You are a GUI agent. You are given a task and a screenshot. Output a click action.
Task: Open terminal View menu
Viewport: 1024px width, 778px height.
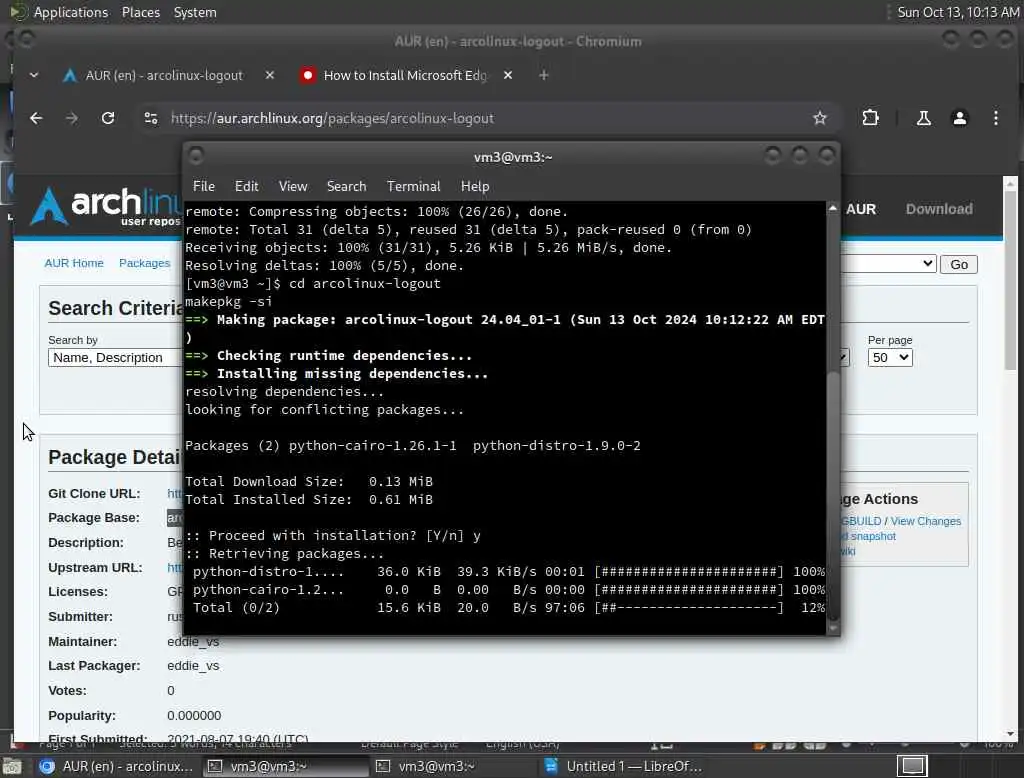(293, 186)
